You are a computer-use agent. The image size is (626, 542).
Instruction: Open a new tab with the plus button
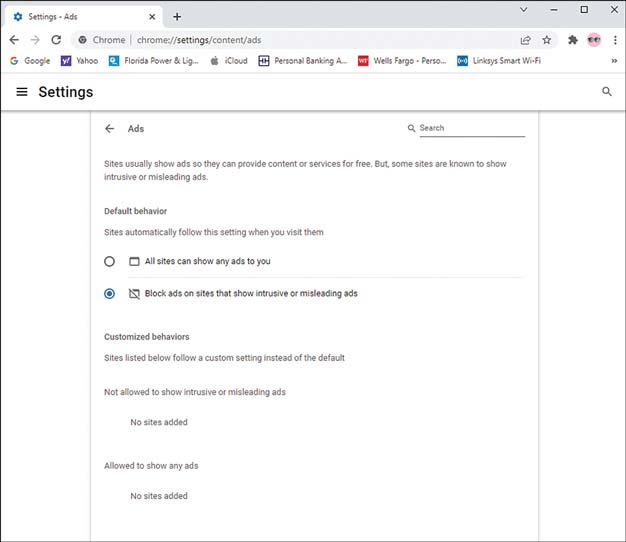177,17
